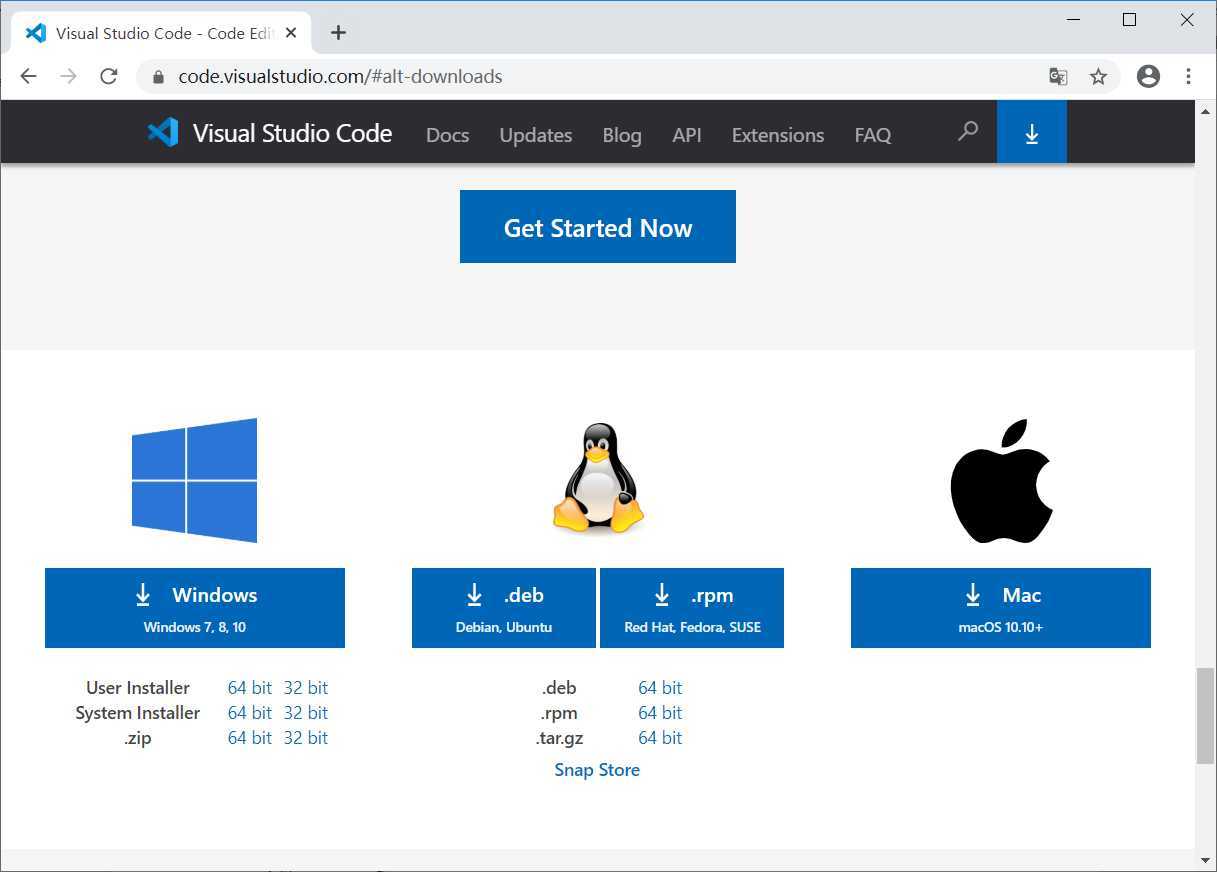
Task: Go to the Updates page in navbar
Action: (536, 135)
